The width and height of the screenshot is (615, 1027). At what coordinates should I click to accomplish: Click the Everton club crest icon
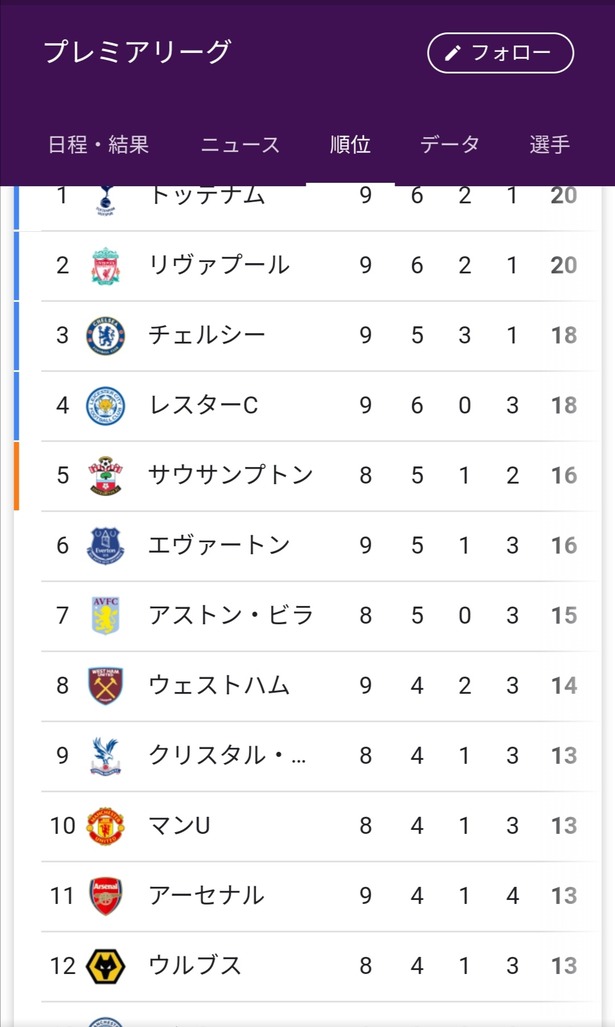tap(105, 546)
